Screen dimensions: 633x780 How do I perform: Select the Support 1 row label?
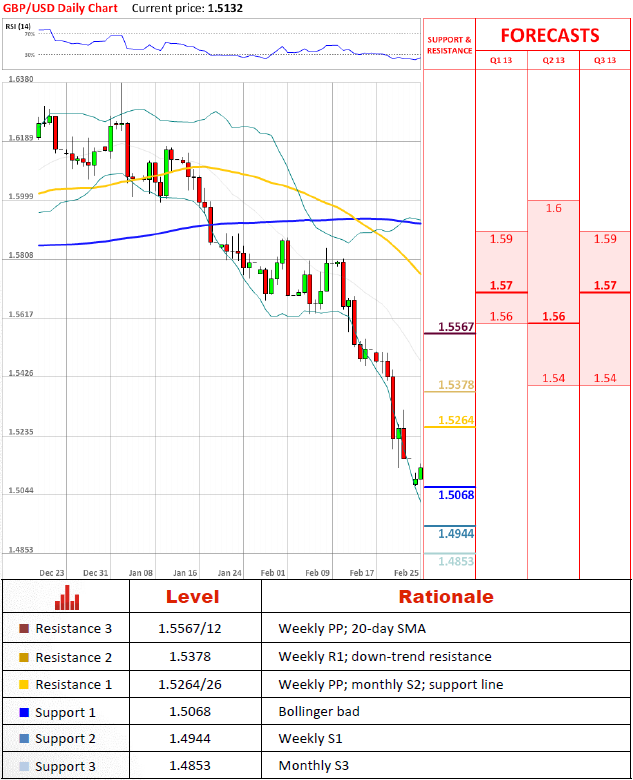click(x=65, y=713)
